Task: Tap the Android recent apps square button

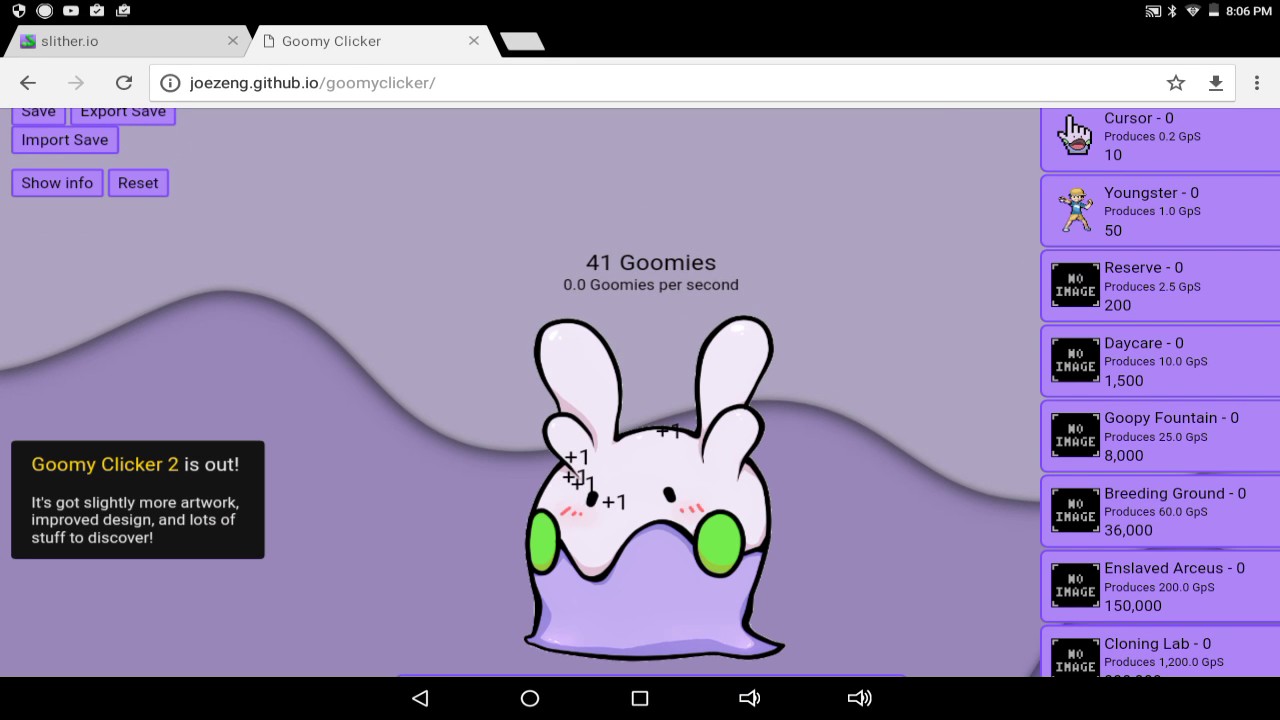Action: (640, 698)
